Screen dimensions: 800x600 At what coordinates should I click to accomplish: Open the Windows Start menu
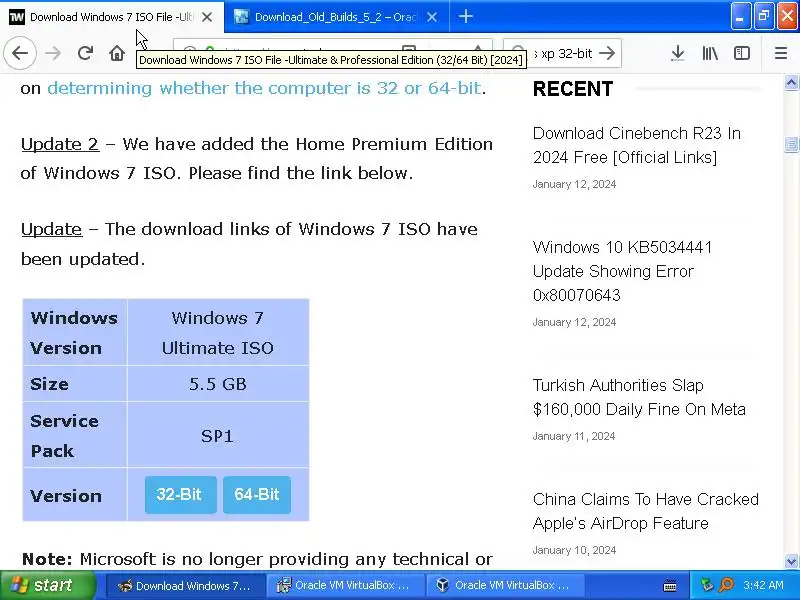pyautogui.click(x=47, y=585)
